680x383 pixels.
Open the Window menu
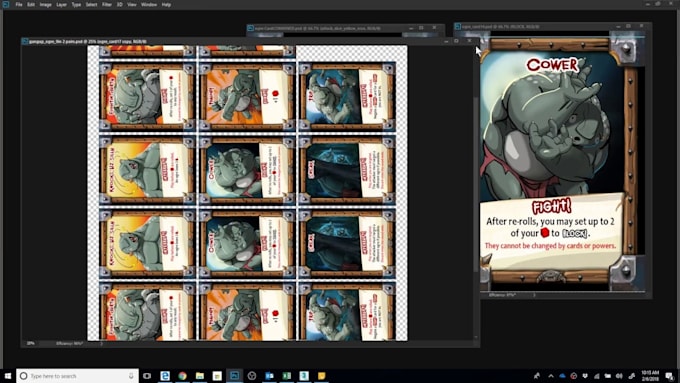point(149,4)
